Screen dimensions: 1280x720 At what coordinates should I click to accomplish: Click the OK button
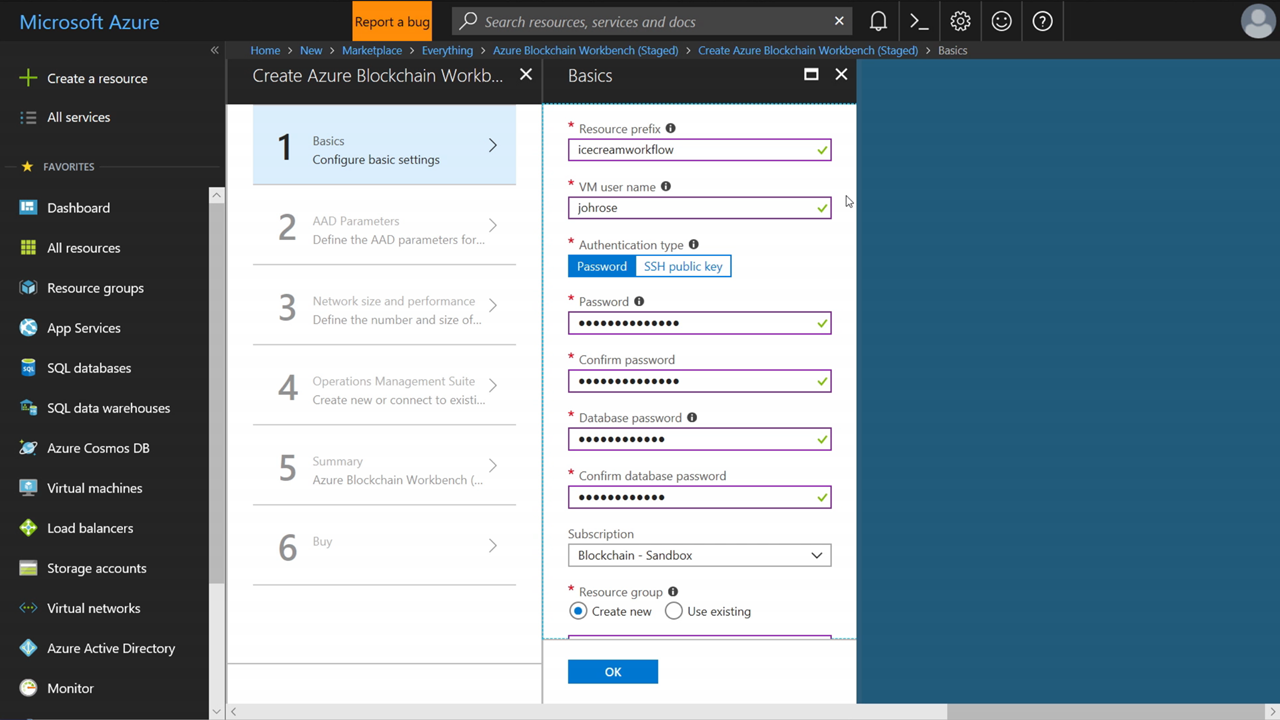tap(613, 672)
